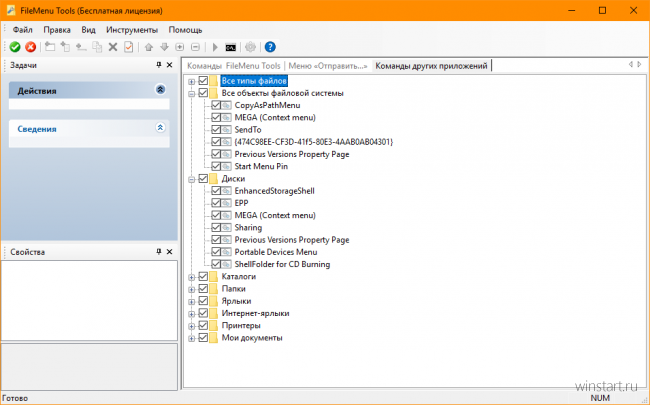Click the Move Down arrow toolbar icon
Viewport: 650px width, 405px height.
[164, 47]
